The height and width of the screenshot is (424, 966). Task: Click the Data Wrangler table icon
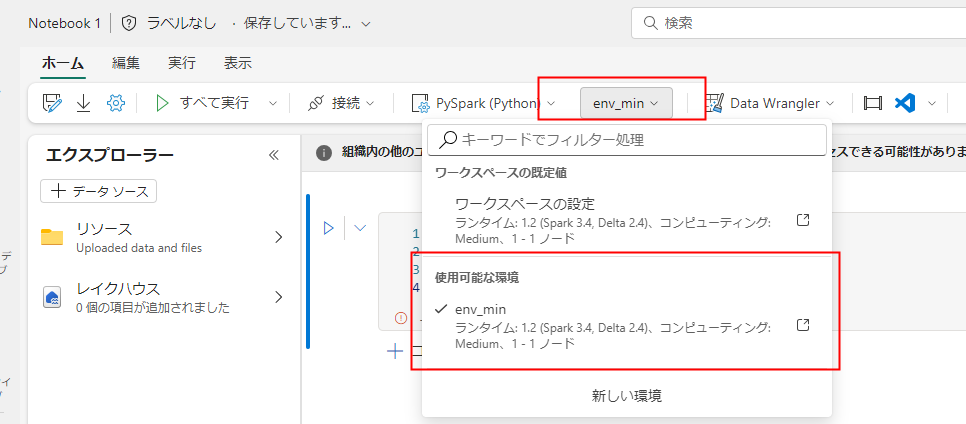coord(714,104)
